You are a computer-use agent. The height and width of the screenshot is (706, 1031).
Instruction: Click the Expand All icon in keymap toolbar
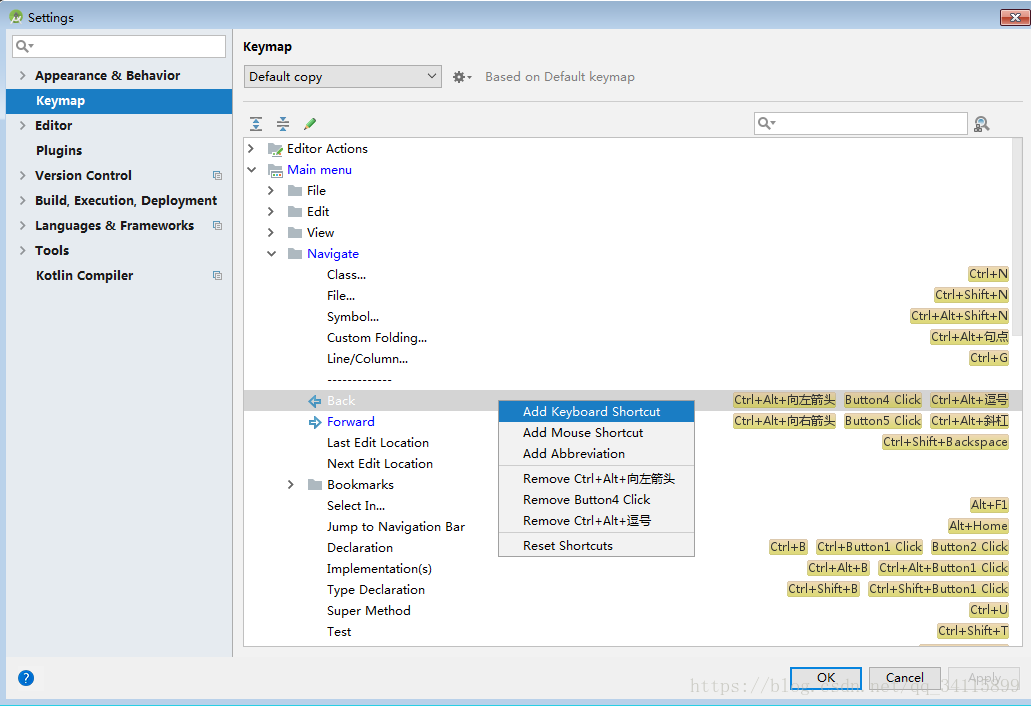click(x=256, y=124)
